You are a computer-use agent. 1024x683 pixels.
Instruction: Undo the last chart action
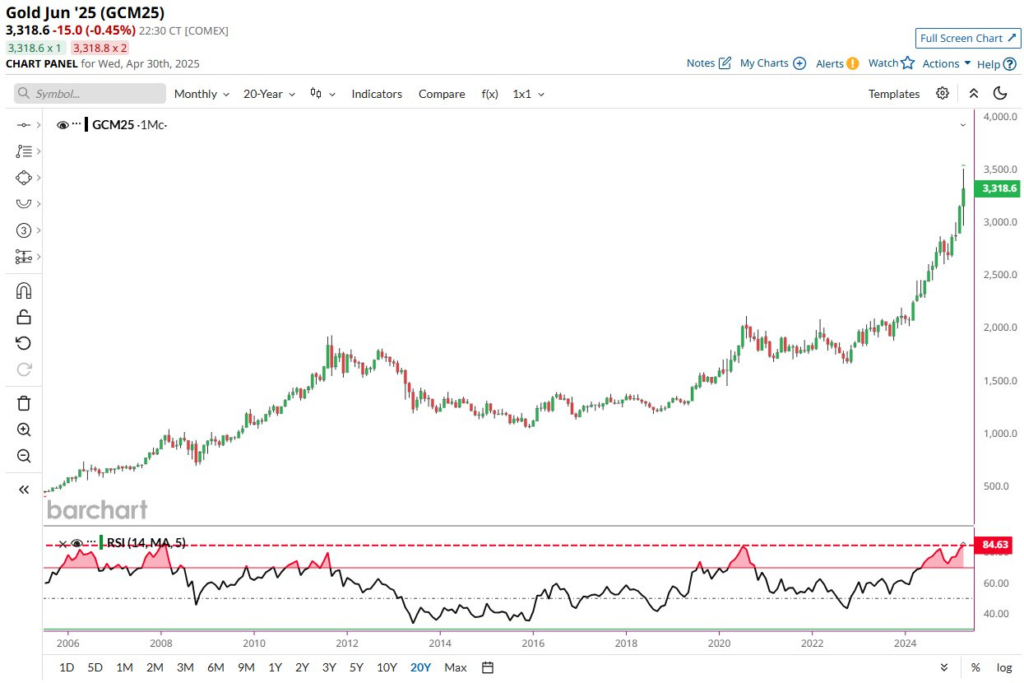24,343
